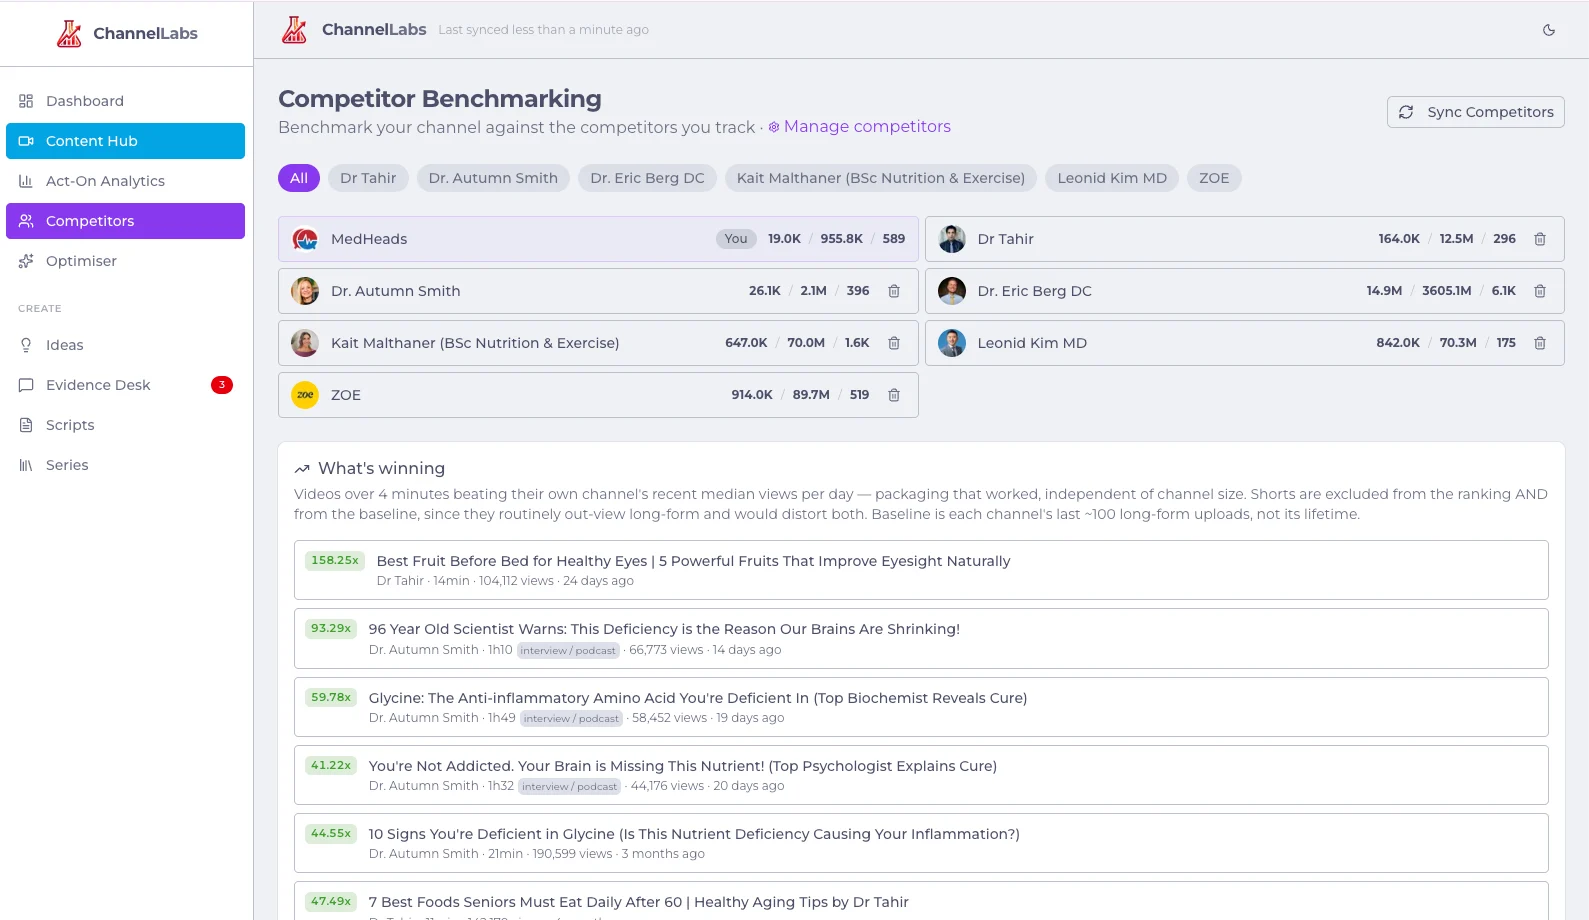The width and height of the screenshot is (1589, 920).
Task: Click the red Evidence Desk badge 3
Action: point(222,385)
